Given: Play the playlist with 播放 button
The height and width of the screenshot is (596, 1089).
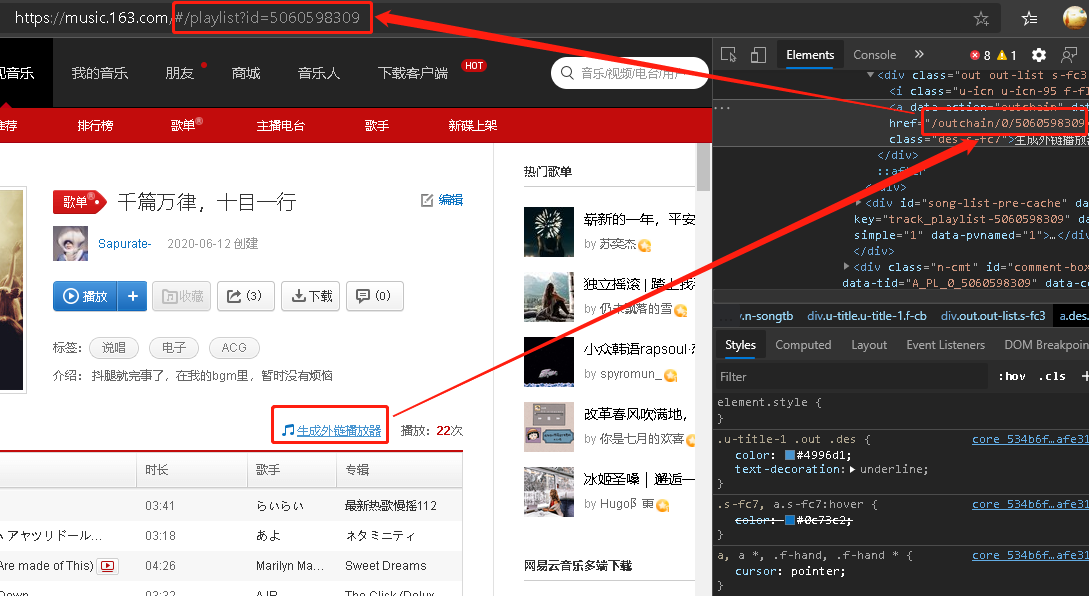Looking at the screenshot, I should pyautogui.click(x=85, y=297).
